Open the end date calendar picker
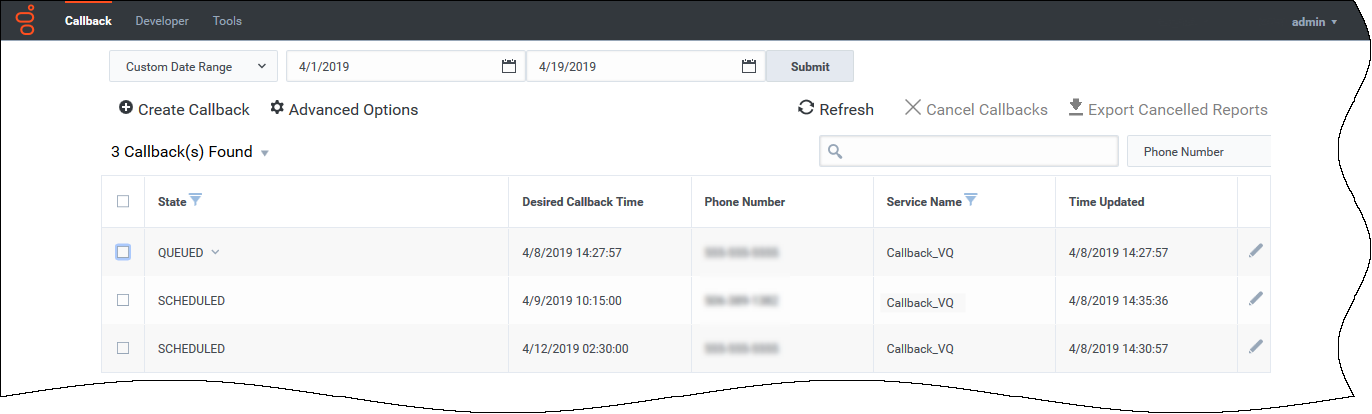 point(748,67)
